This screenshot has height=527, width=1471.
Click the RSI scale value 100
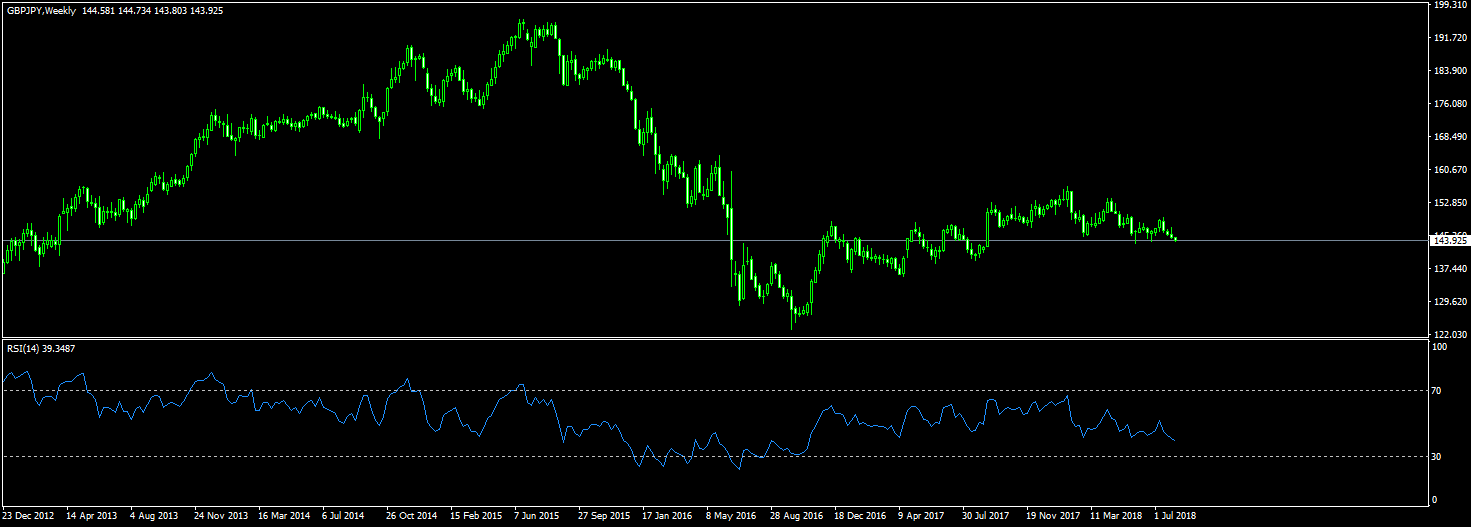pos(1440,347)
